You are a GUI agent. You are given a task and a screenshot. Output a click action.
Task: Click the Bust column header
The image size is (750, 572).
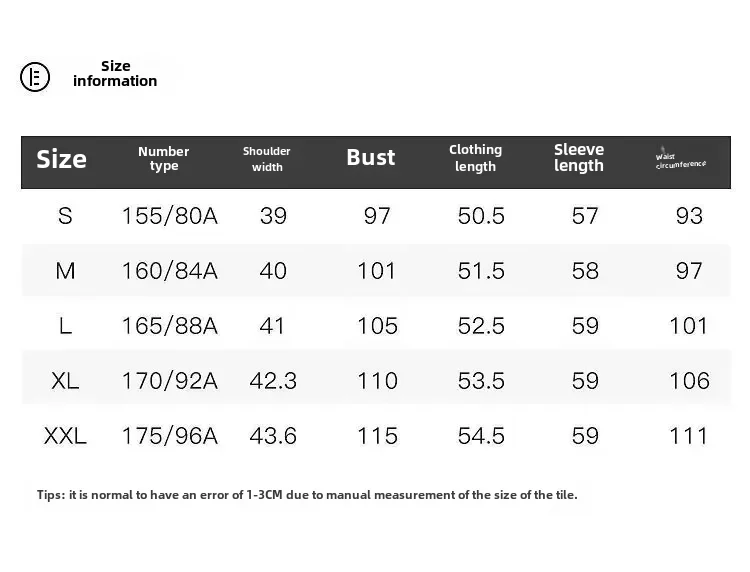[371, 158]
